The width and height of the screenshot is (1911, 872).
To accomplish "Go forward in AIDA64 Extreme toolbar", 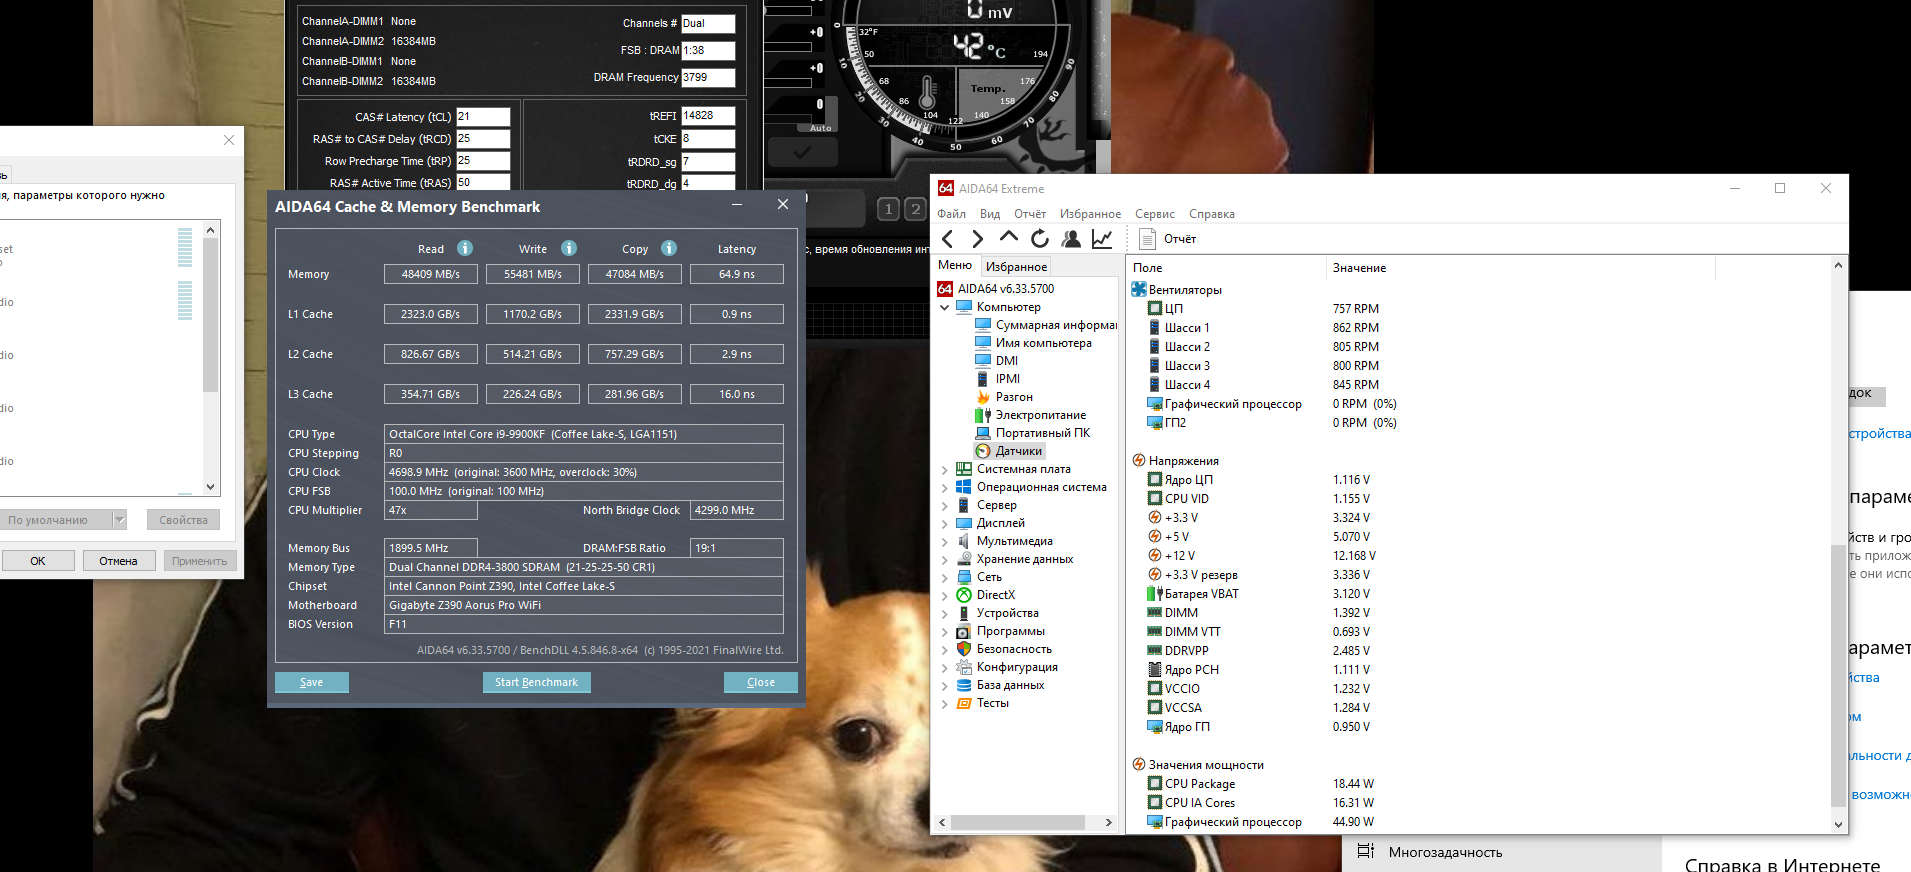I will [978, 239].
